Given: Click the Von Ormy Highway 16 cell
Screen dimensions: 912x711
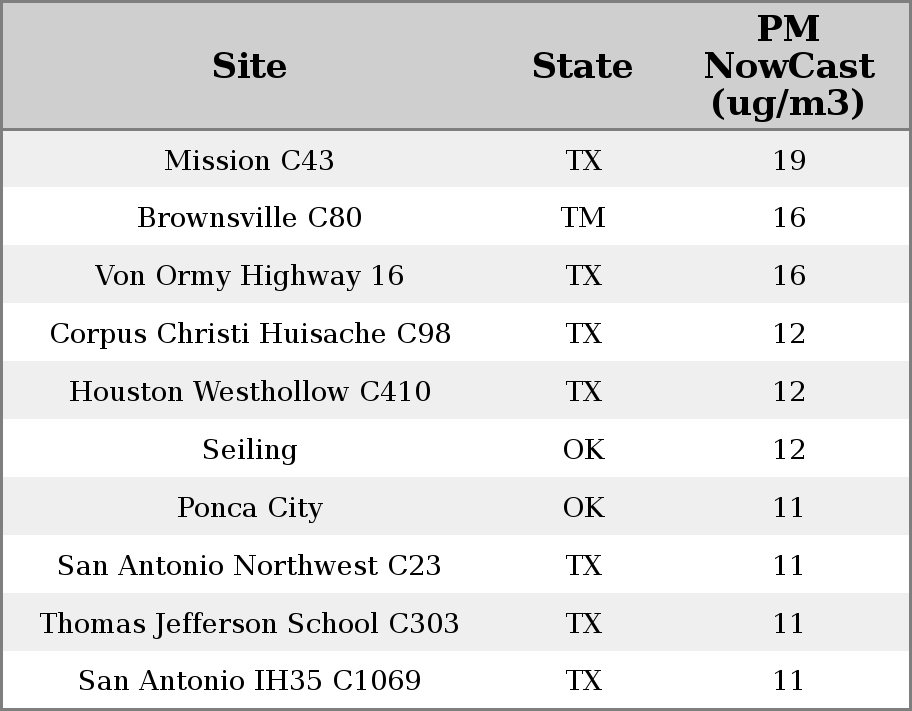Looking at the screenshot, I should [249, 276].
